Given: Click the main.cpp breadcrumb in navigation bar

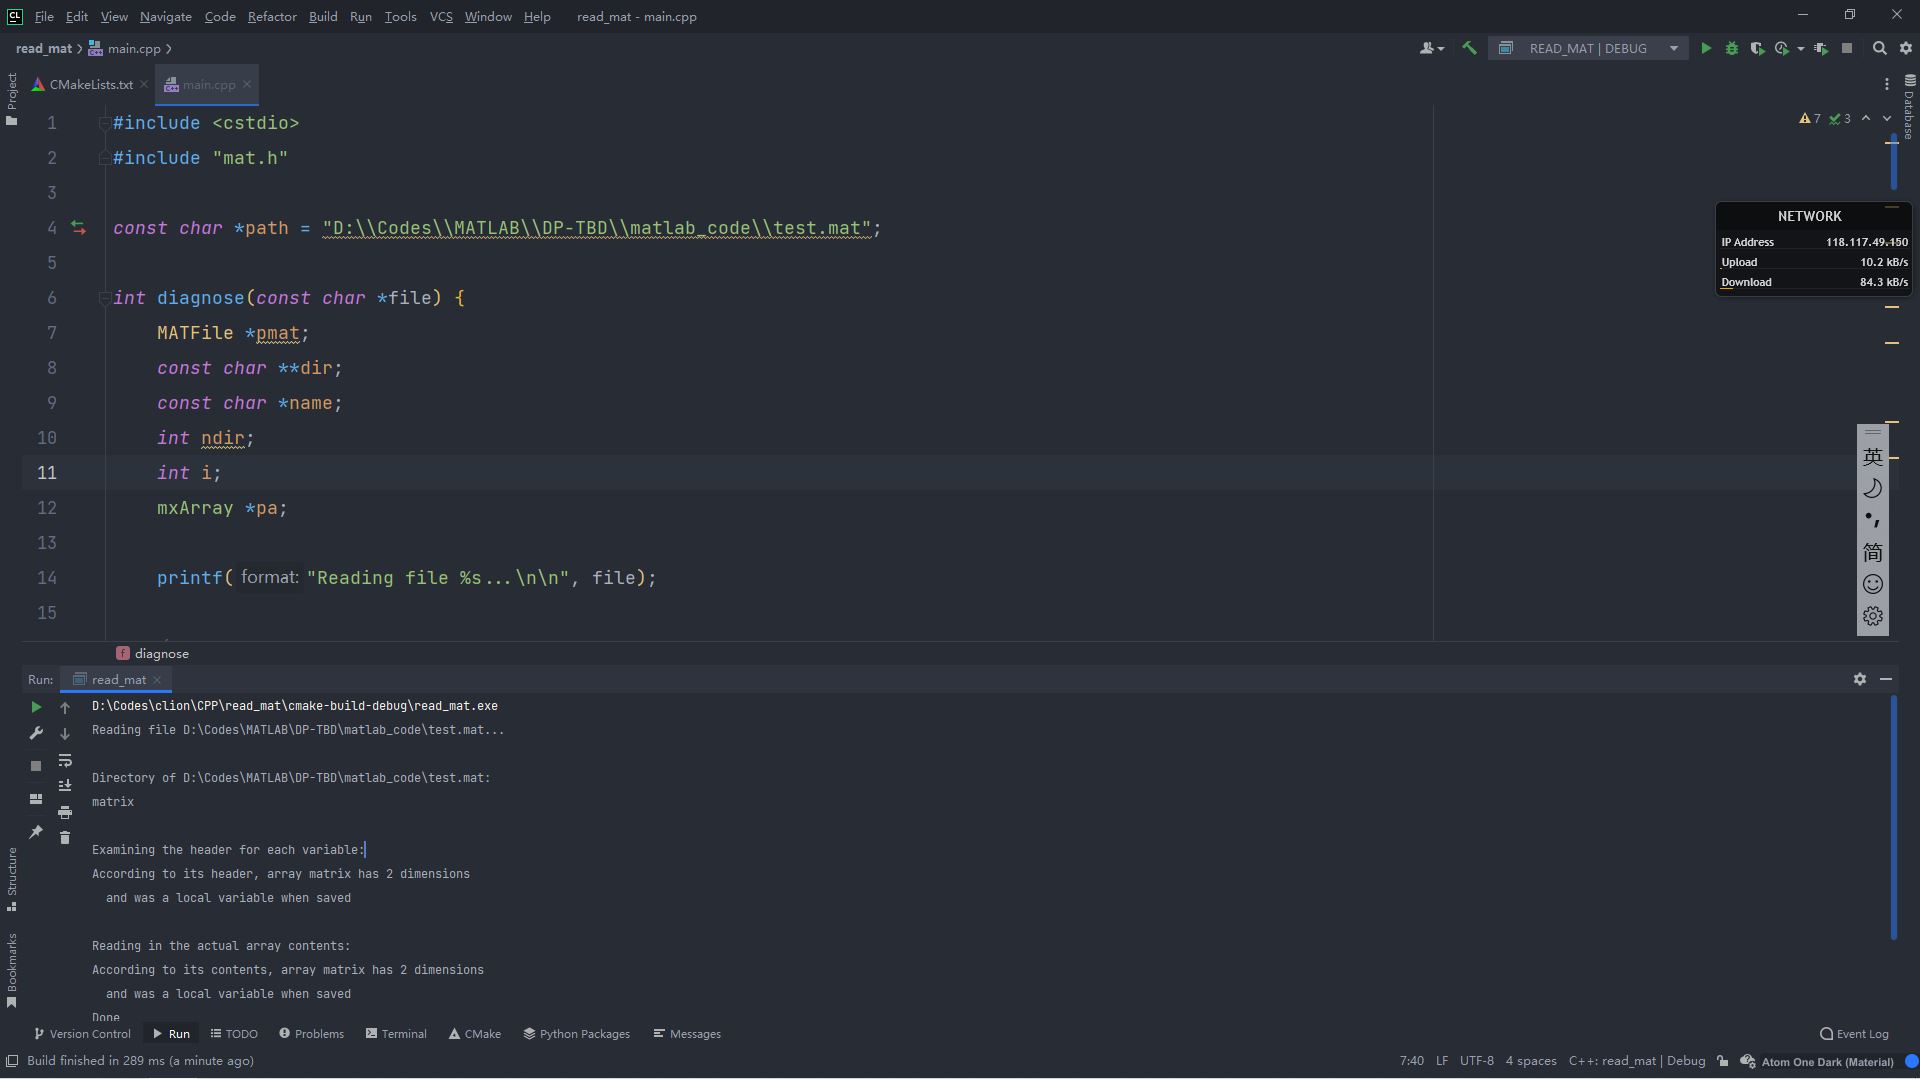Looking at the screenshot, I should pos(125,48).
